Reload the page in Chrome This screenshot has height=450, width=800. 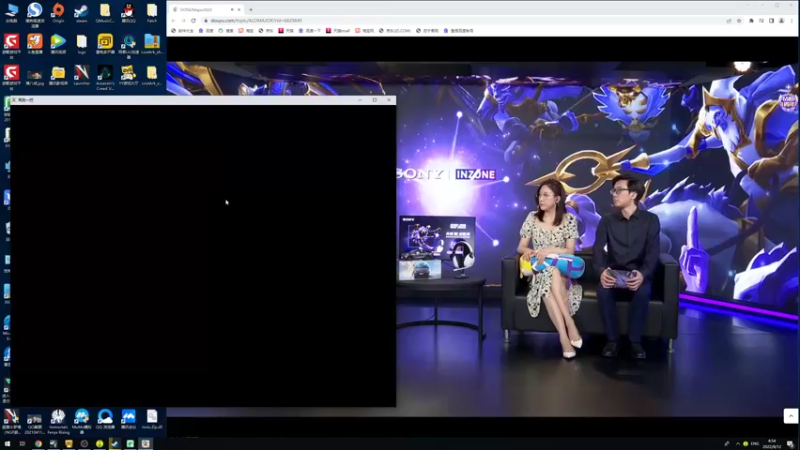[x=193, y=21]
